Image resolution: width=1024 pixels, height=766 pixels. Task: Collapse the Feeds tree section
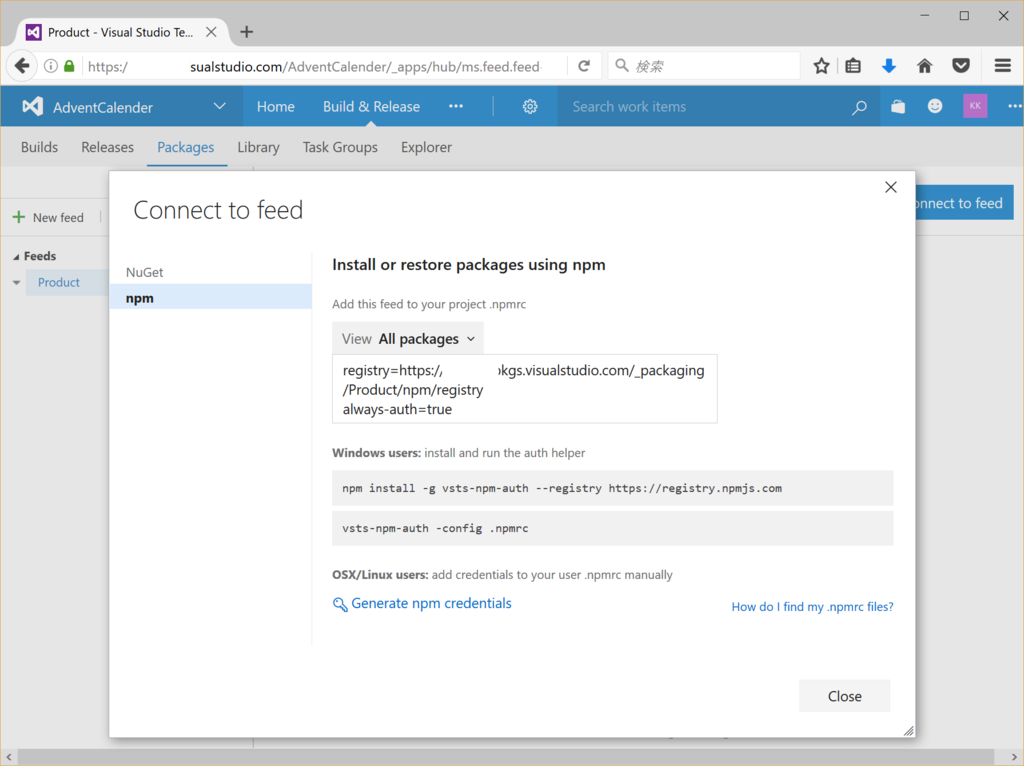click(x=16, y=257)
